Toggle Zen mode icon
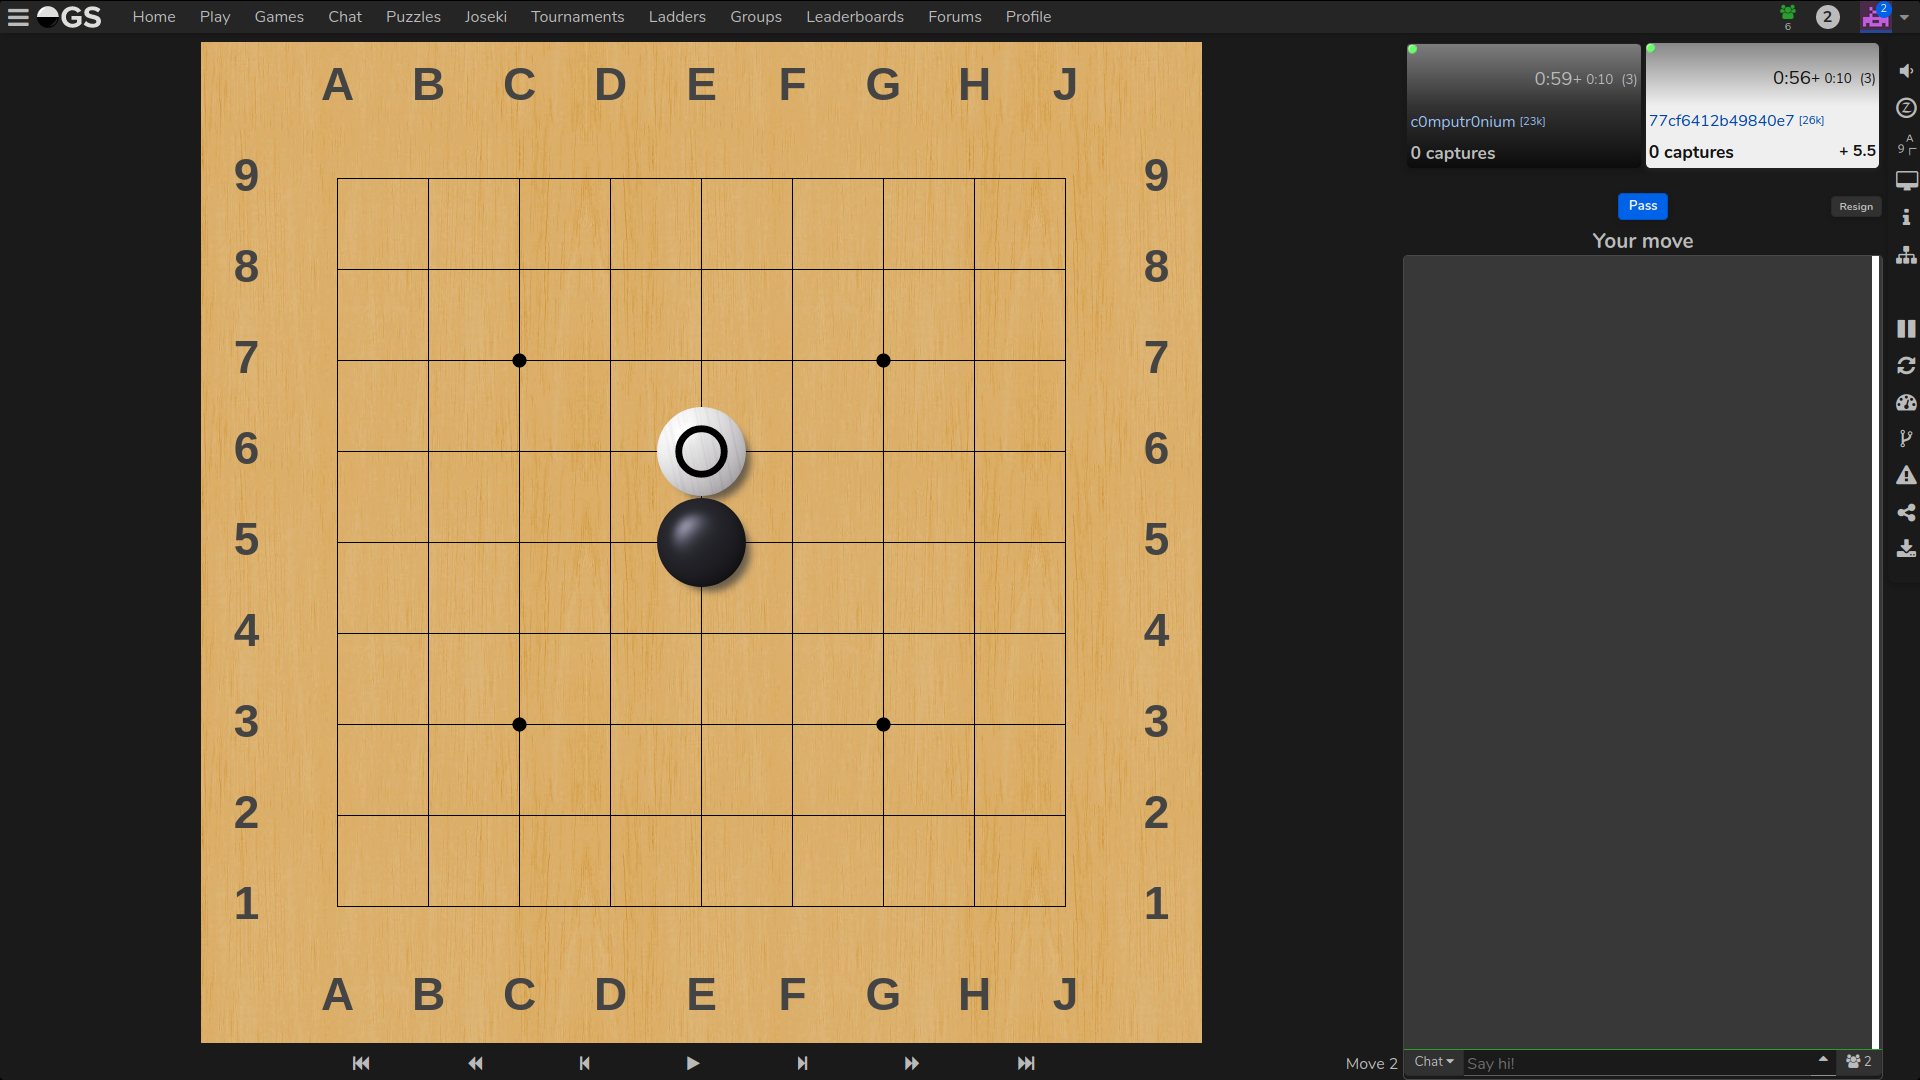1920x1080 pixels. pyautogui.click(x=1906, y=108)
